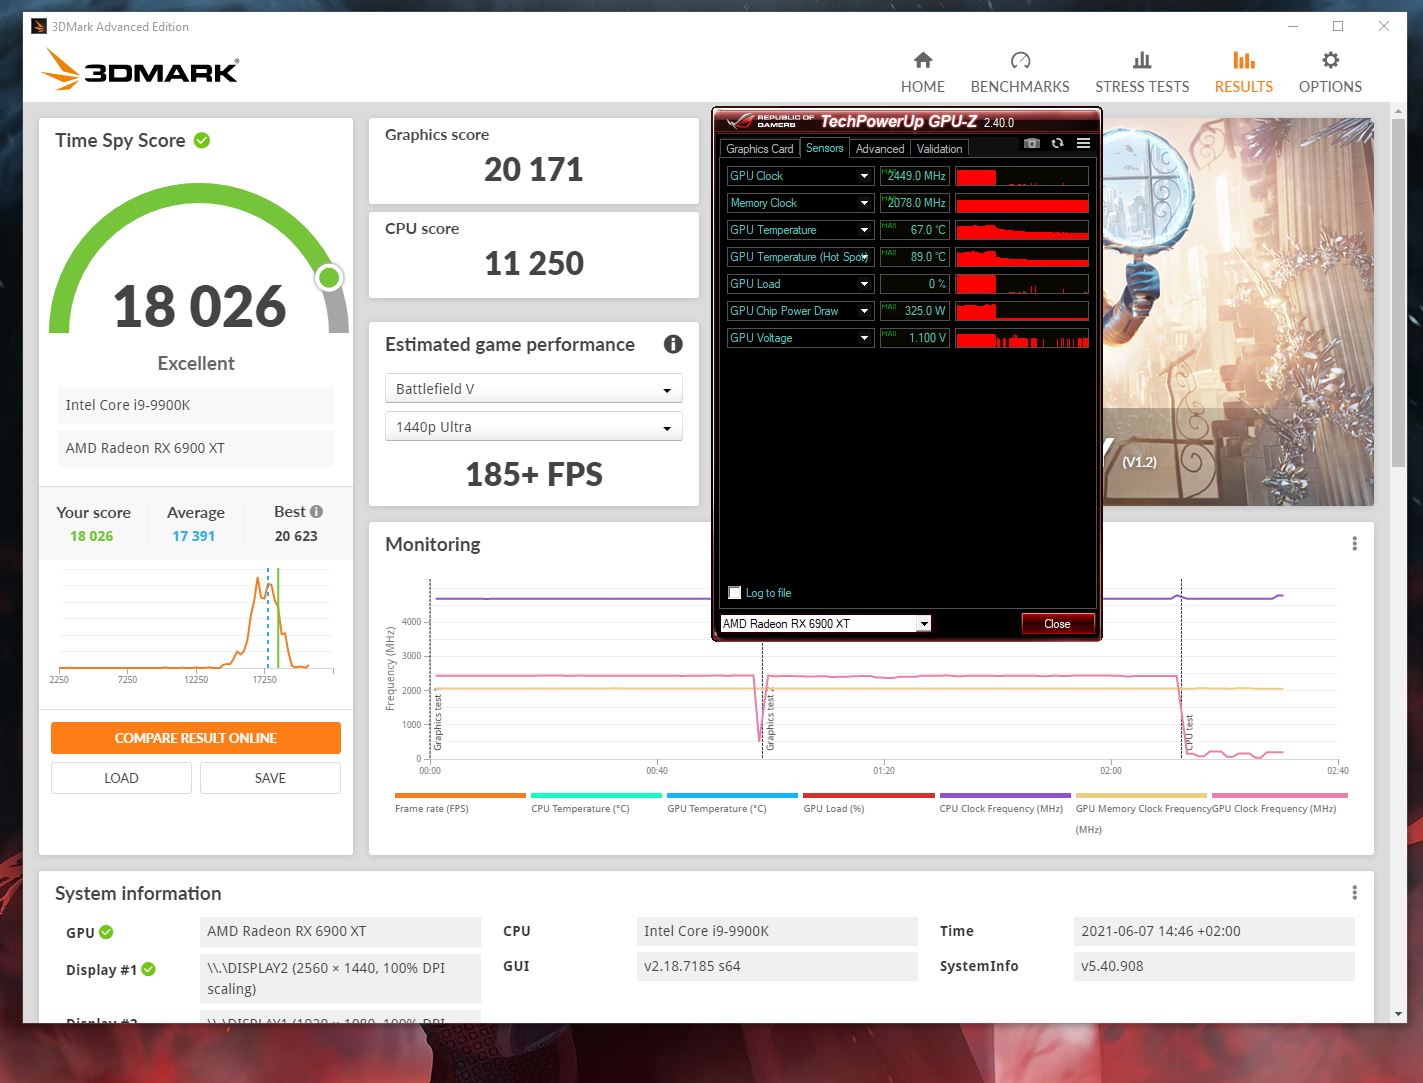Screen dimensions: 1423x1083
Task: Click the 3DMark logo in the header
Action: [140, 71]
